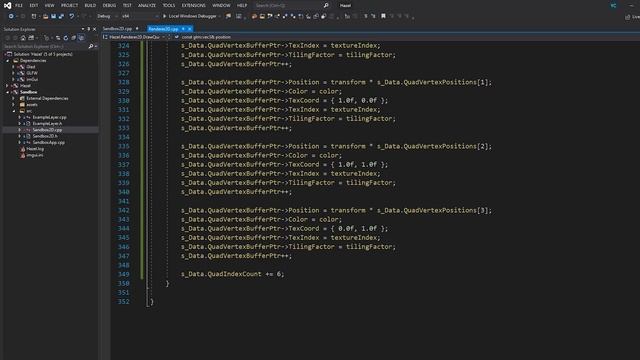Expand the Glad project node

point(13,67)
